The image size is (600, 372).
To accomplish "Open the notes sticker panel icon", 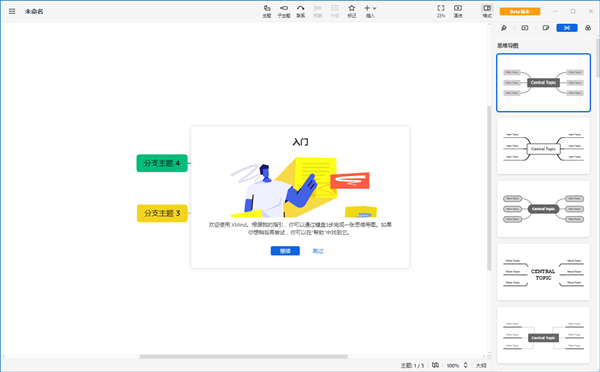I will coord(546,28).
